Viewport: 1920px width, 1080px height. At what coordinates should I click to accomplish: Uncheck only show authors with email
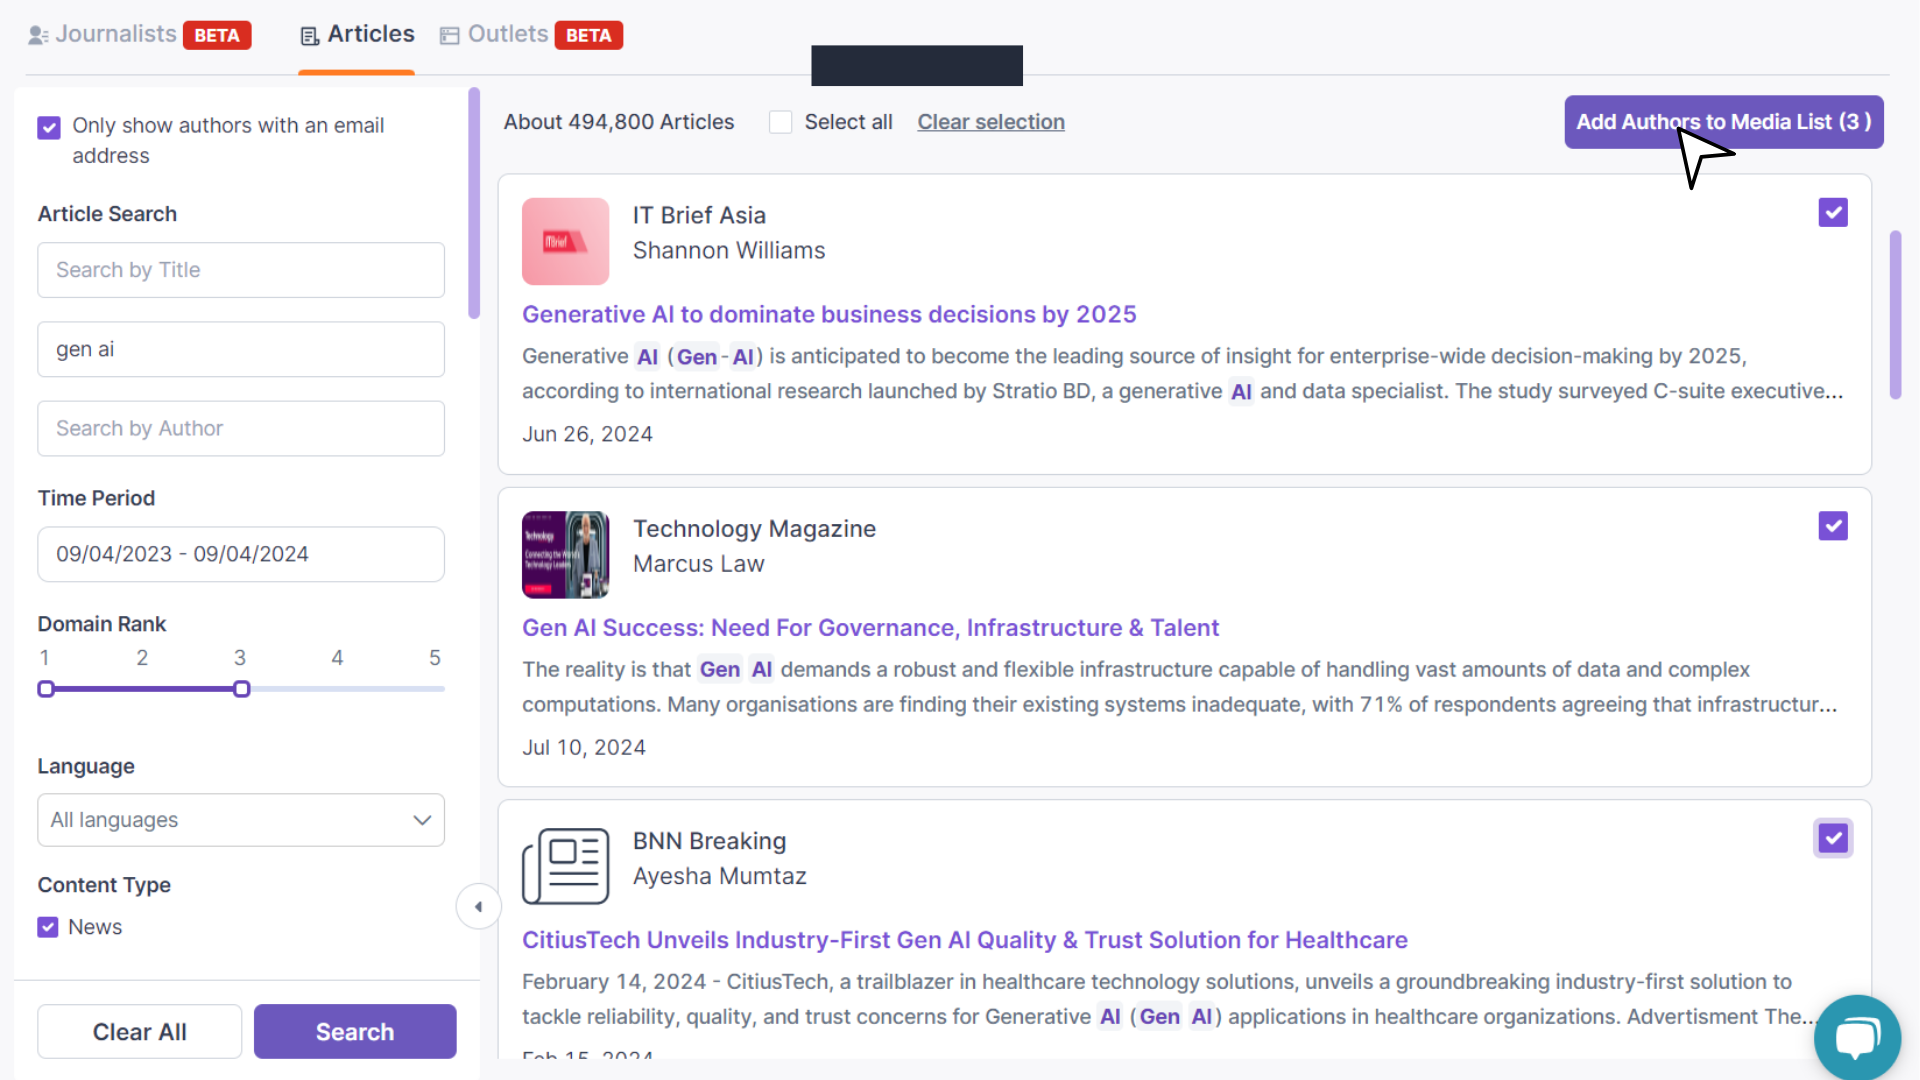click(49, 127)
